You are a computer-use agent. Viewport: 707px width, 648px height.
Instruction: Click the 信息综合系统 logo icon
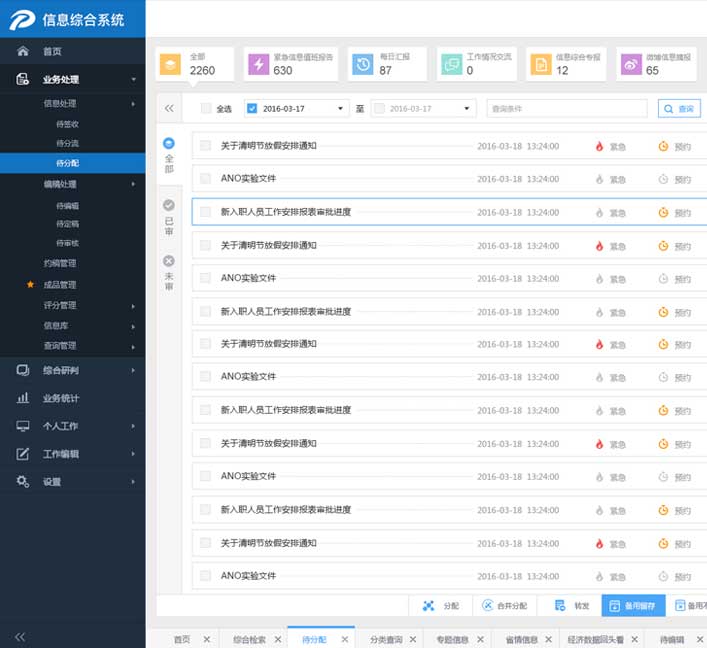coord(23,19)
